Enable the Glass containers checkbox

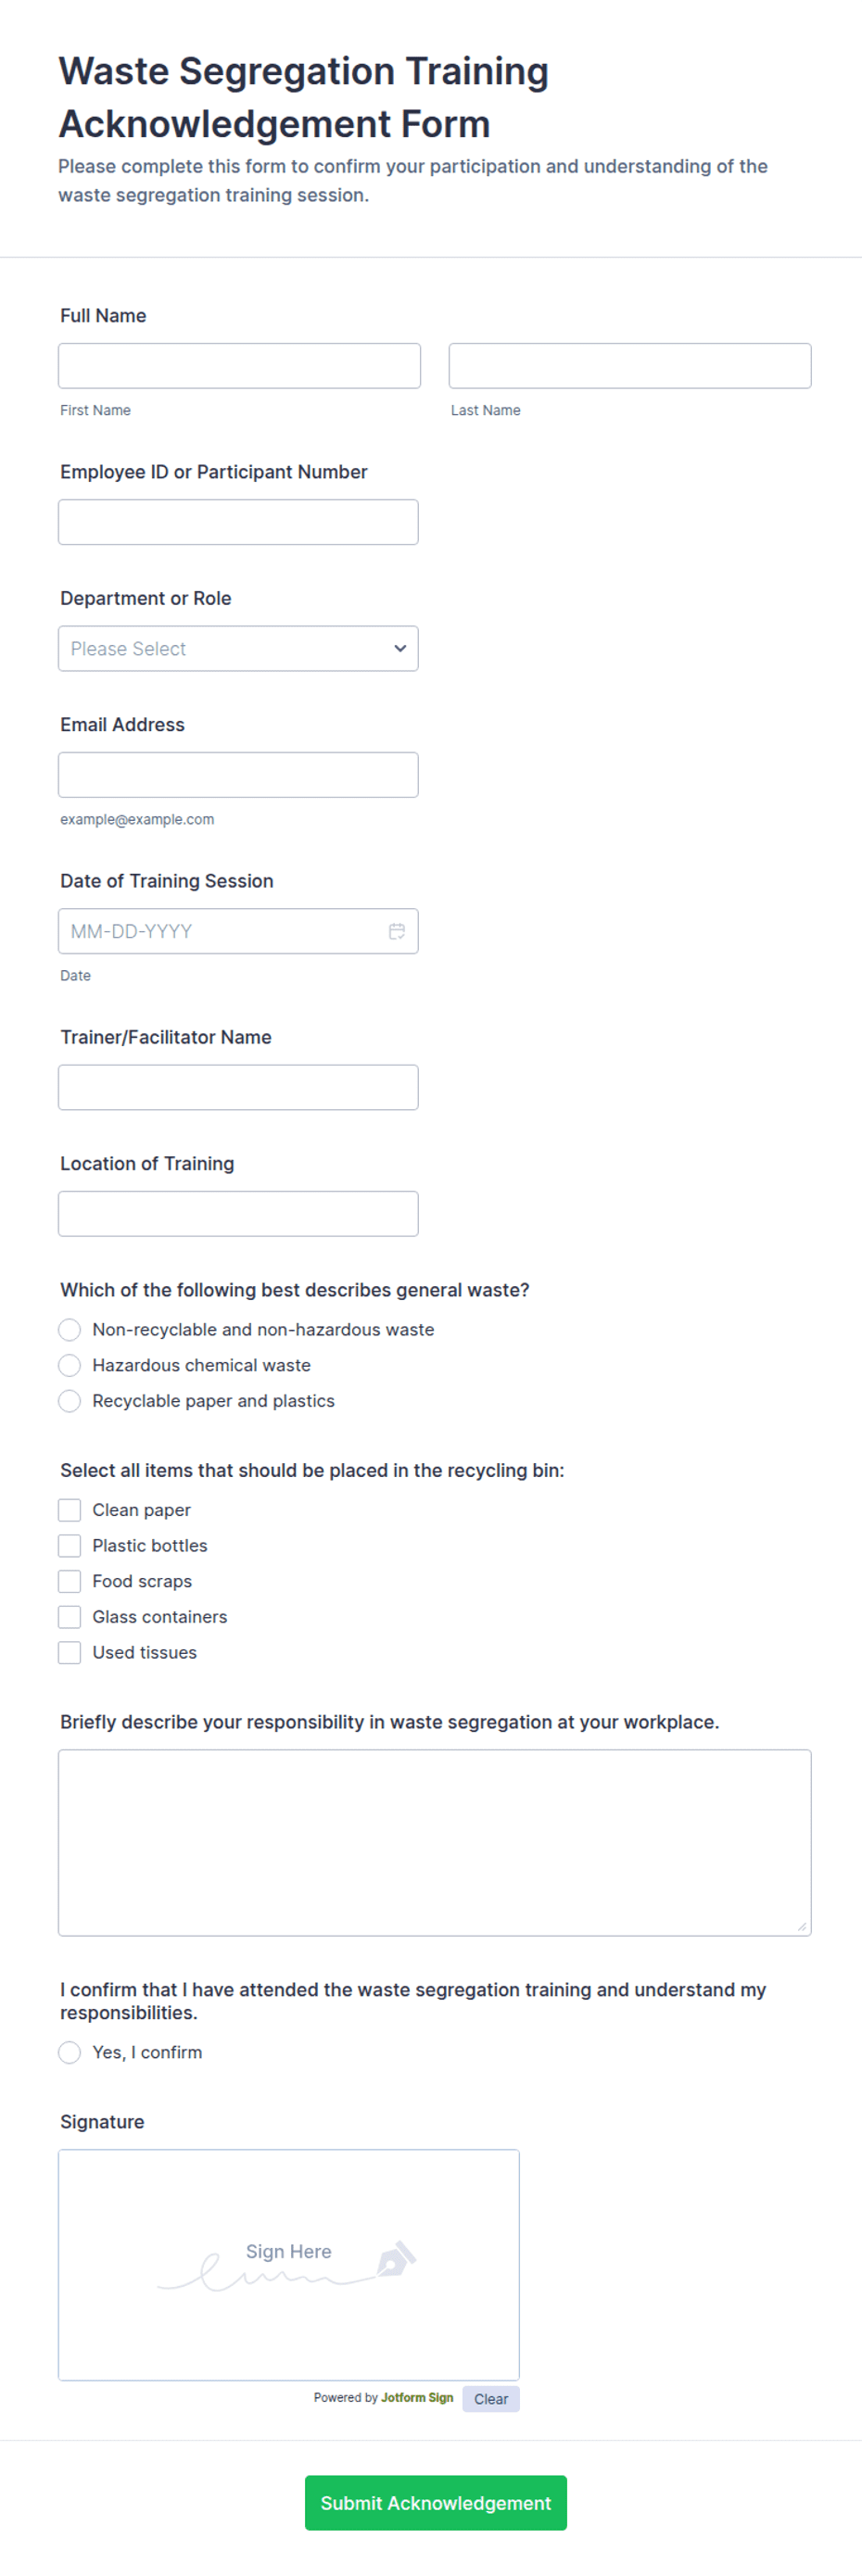pos(70,1617)
